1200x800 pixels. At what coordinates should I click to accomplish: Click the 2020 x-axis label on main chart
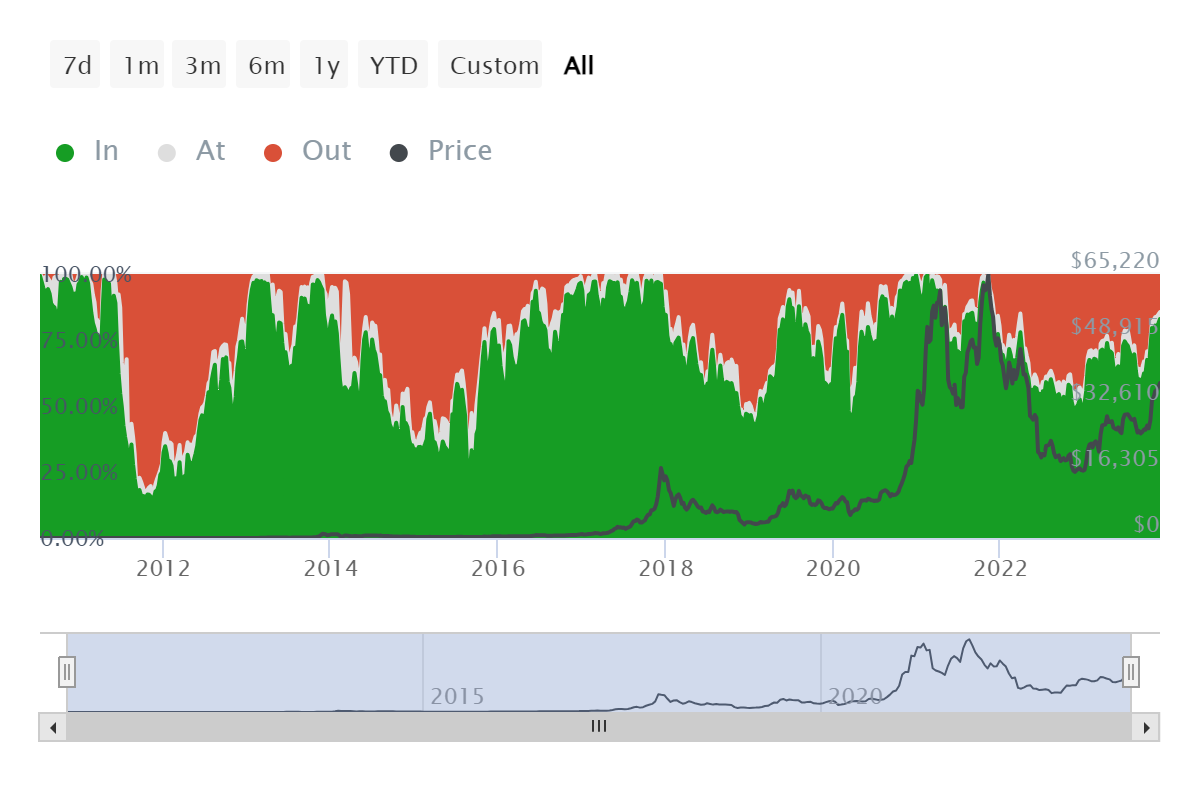click(x=833, y=569)
